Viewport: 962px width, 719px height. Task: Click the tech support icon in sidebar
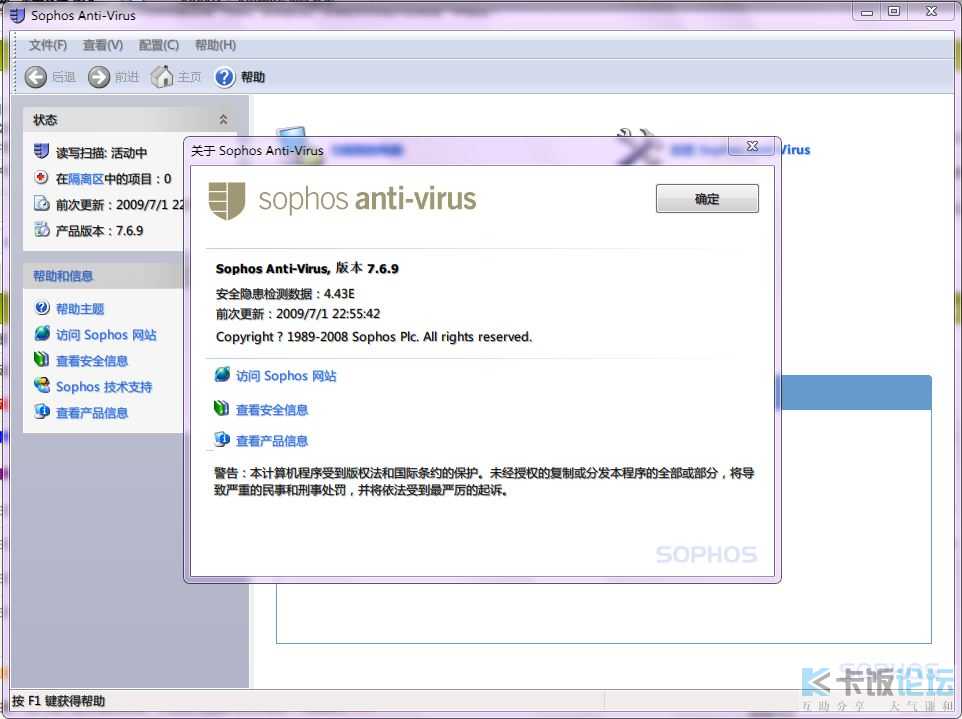[x=42, y=385]
